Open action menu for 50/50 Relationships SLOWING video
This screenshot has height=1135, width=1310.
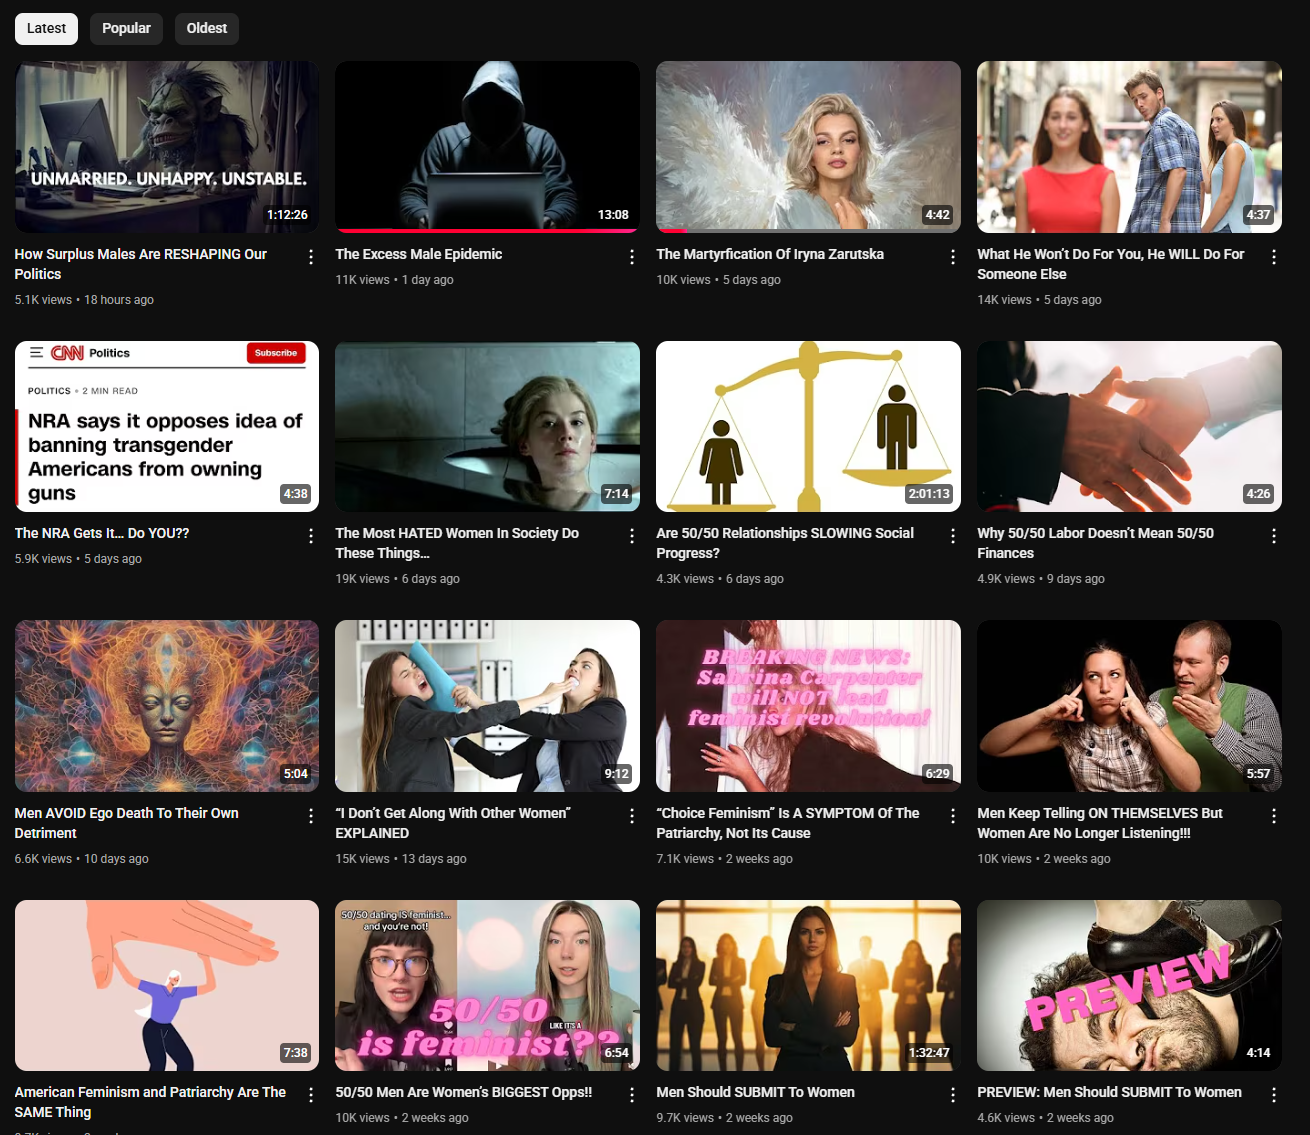pyautogui.click(x=953, y=536)
